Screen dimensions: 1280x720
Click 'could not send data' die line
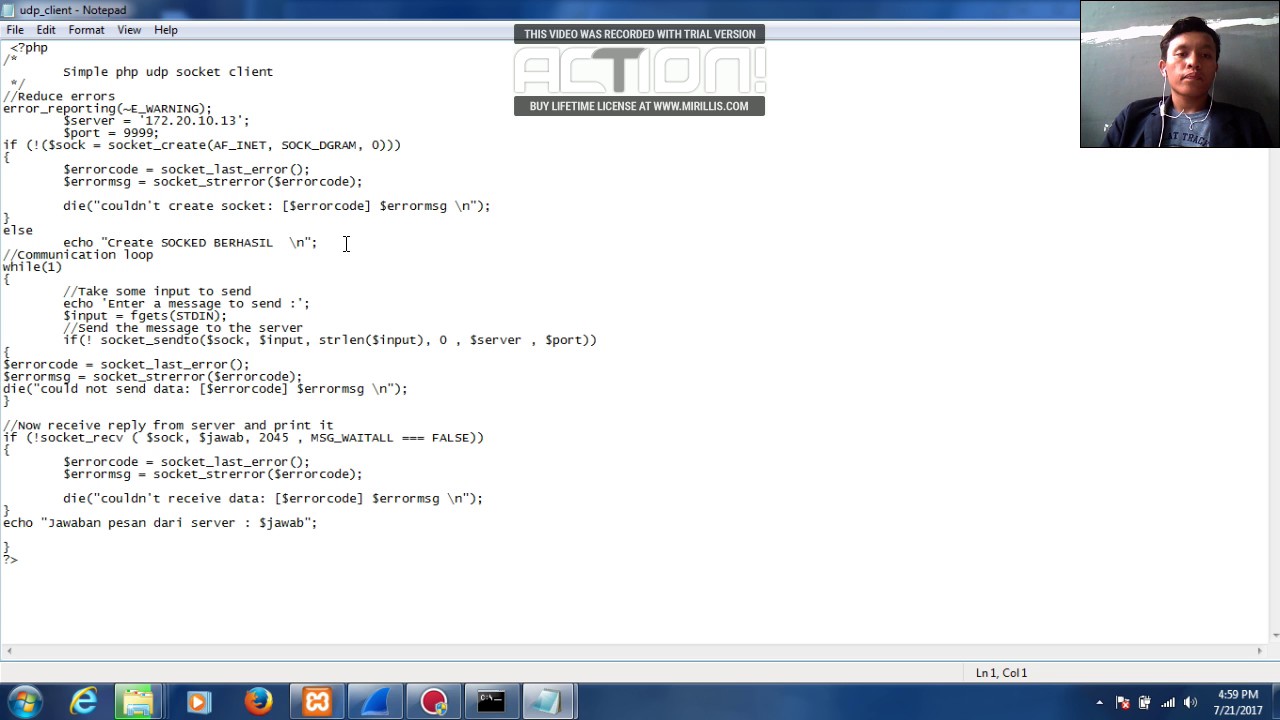pos(205,389)
